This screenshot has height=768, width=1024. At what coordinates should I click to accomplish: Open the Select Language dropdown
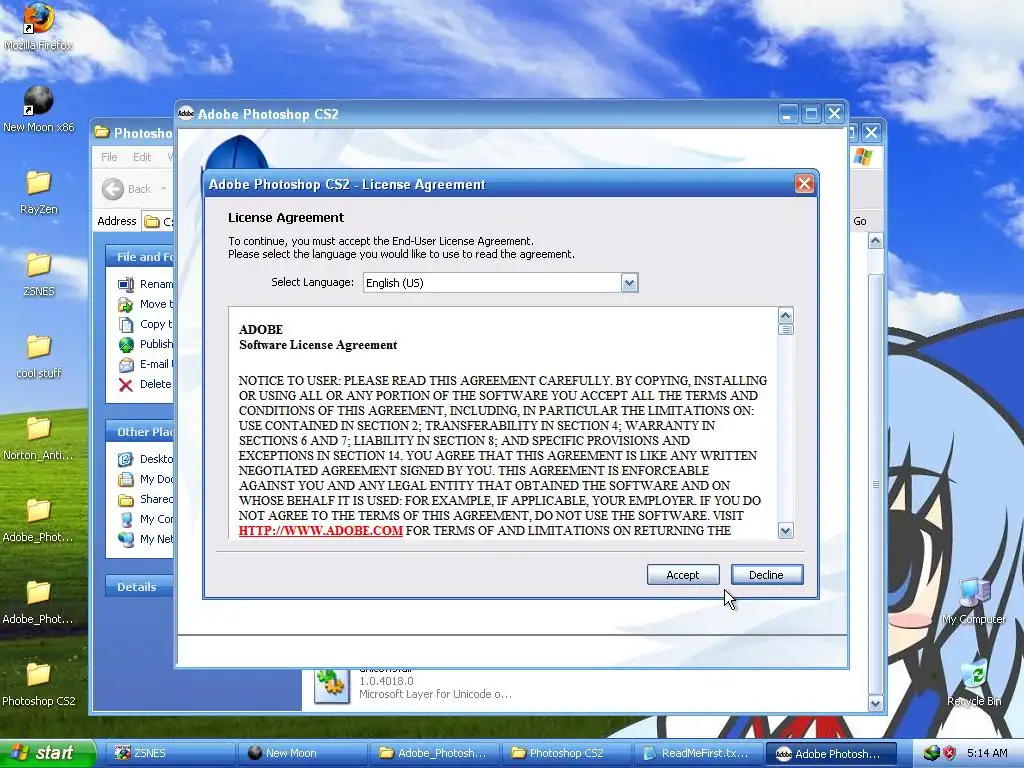(630, 283)
